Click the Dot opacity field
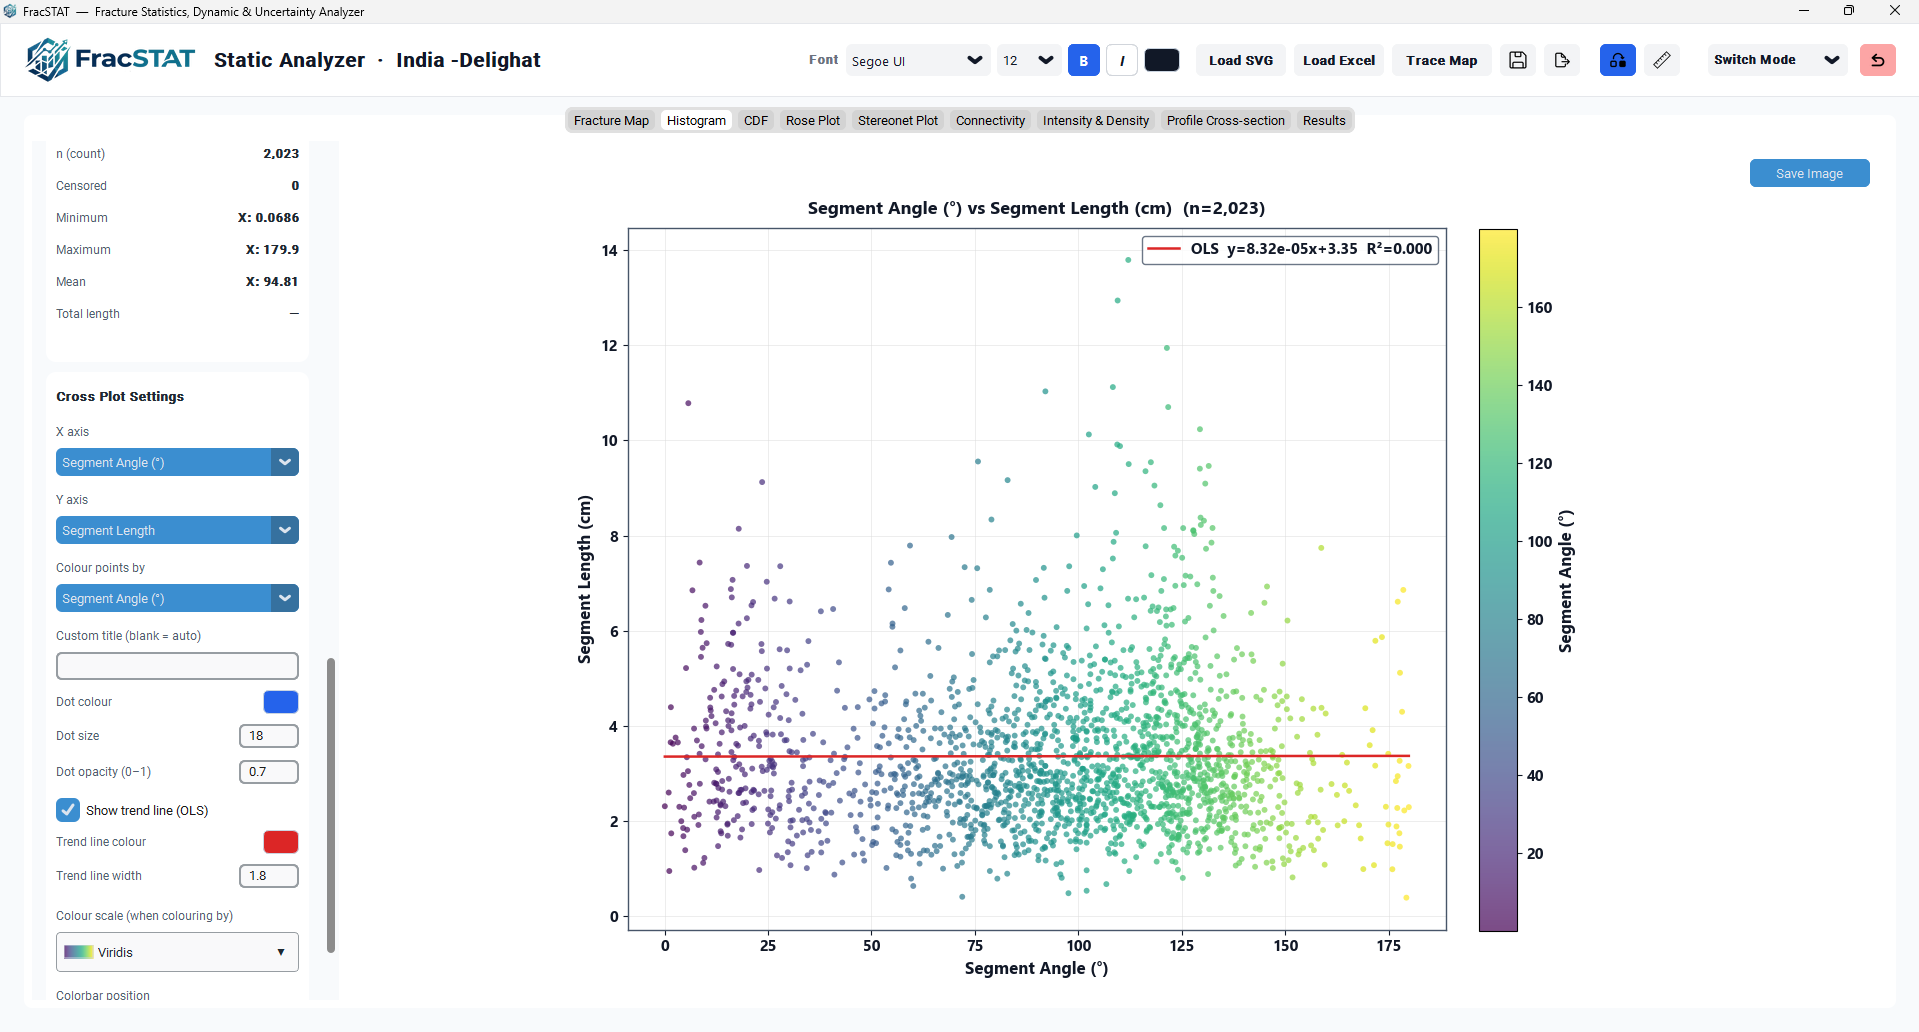This screenshot has height=1032, width=1919. (269, 772)
